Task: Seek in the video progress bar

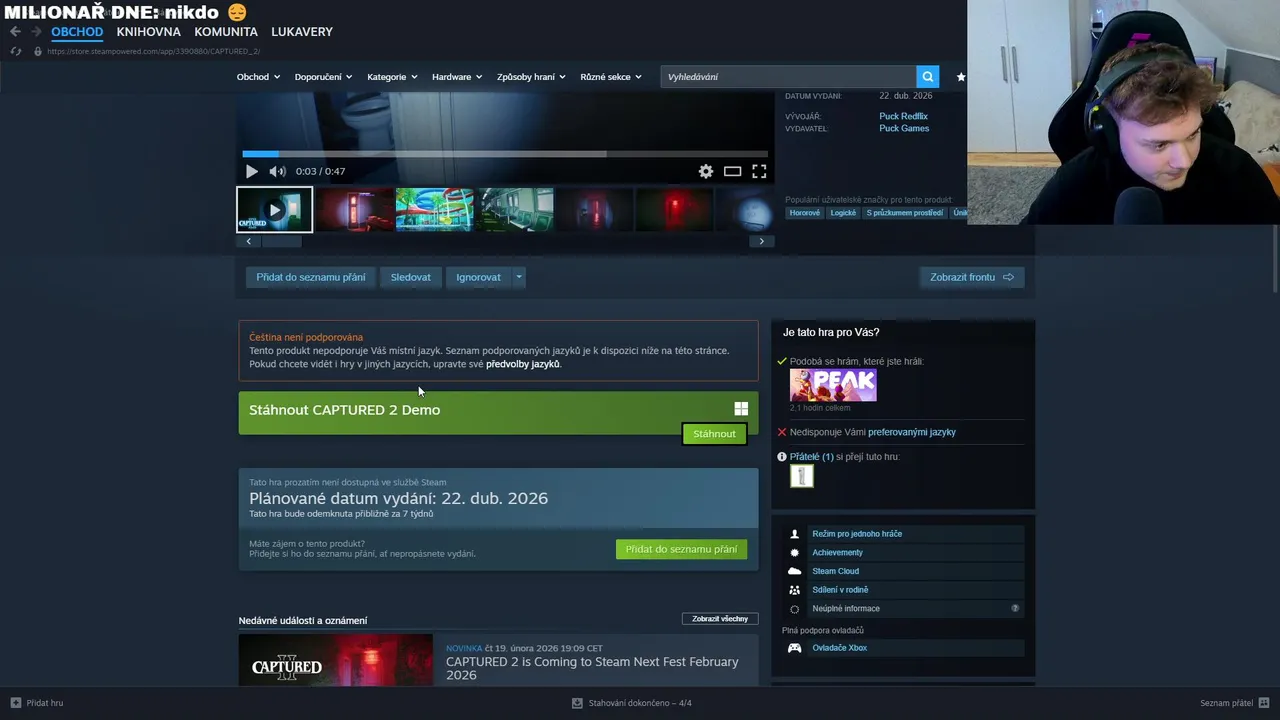Action: (505, 154)
